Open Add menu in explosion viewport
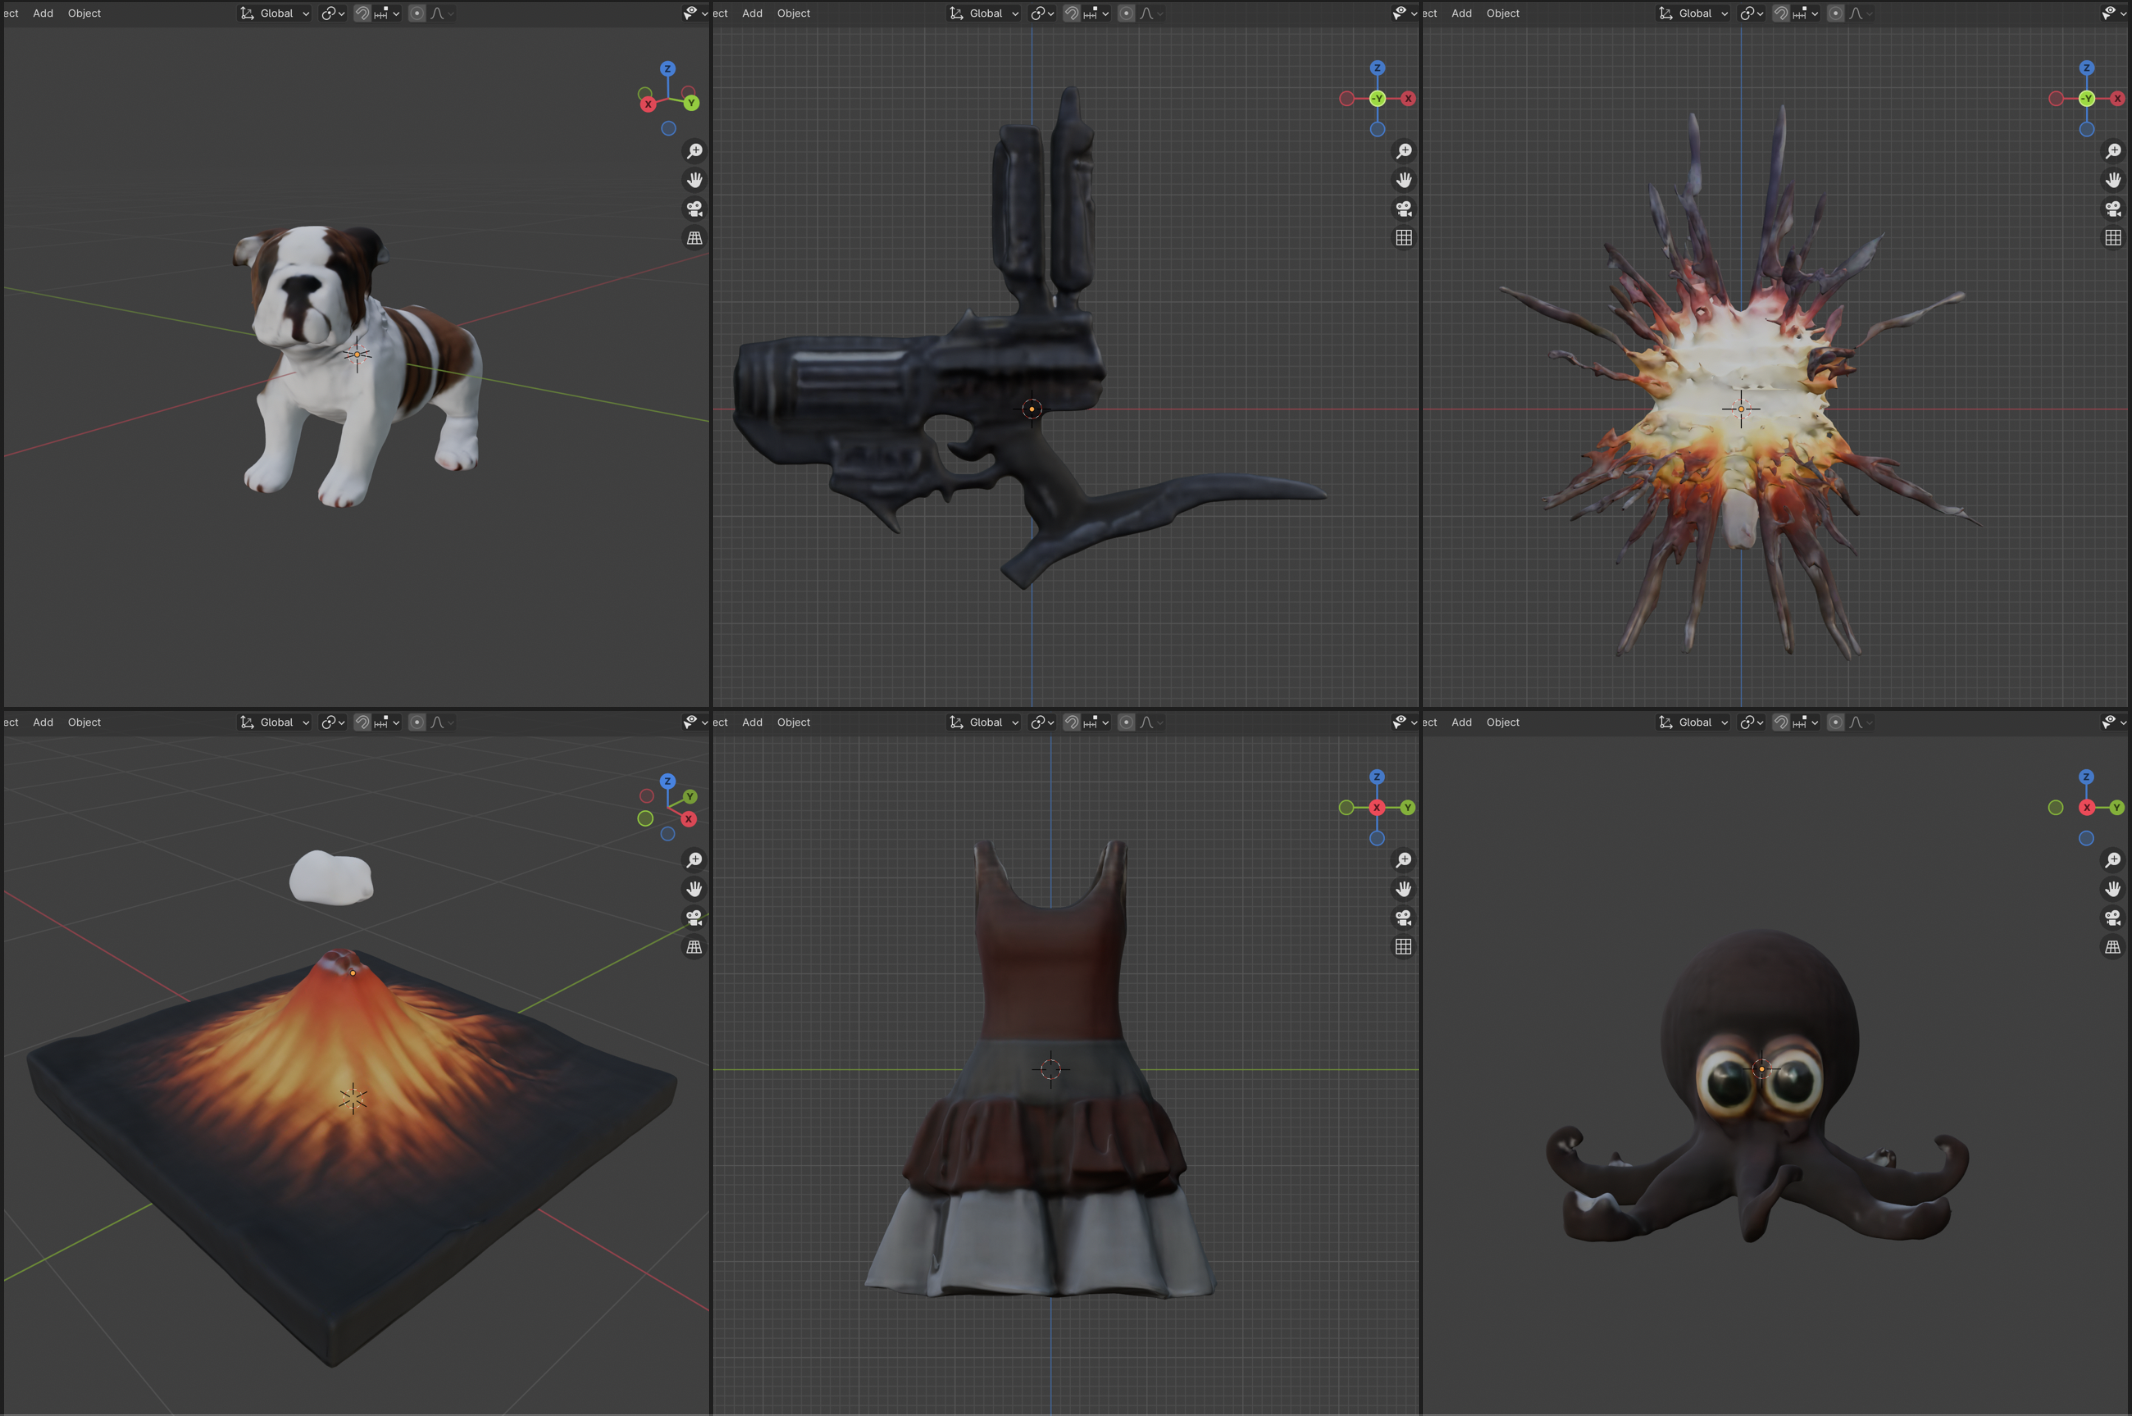 tap(1461, 13)
